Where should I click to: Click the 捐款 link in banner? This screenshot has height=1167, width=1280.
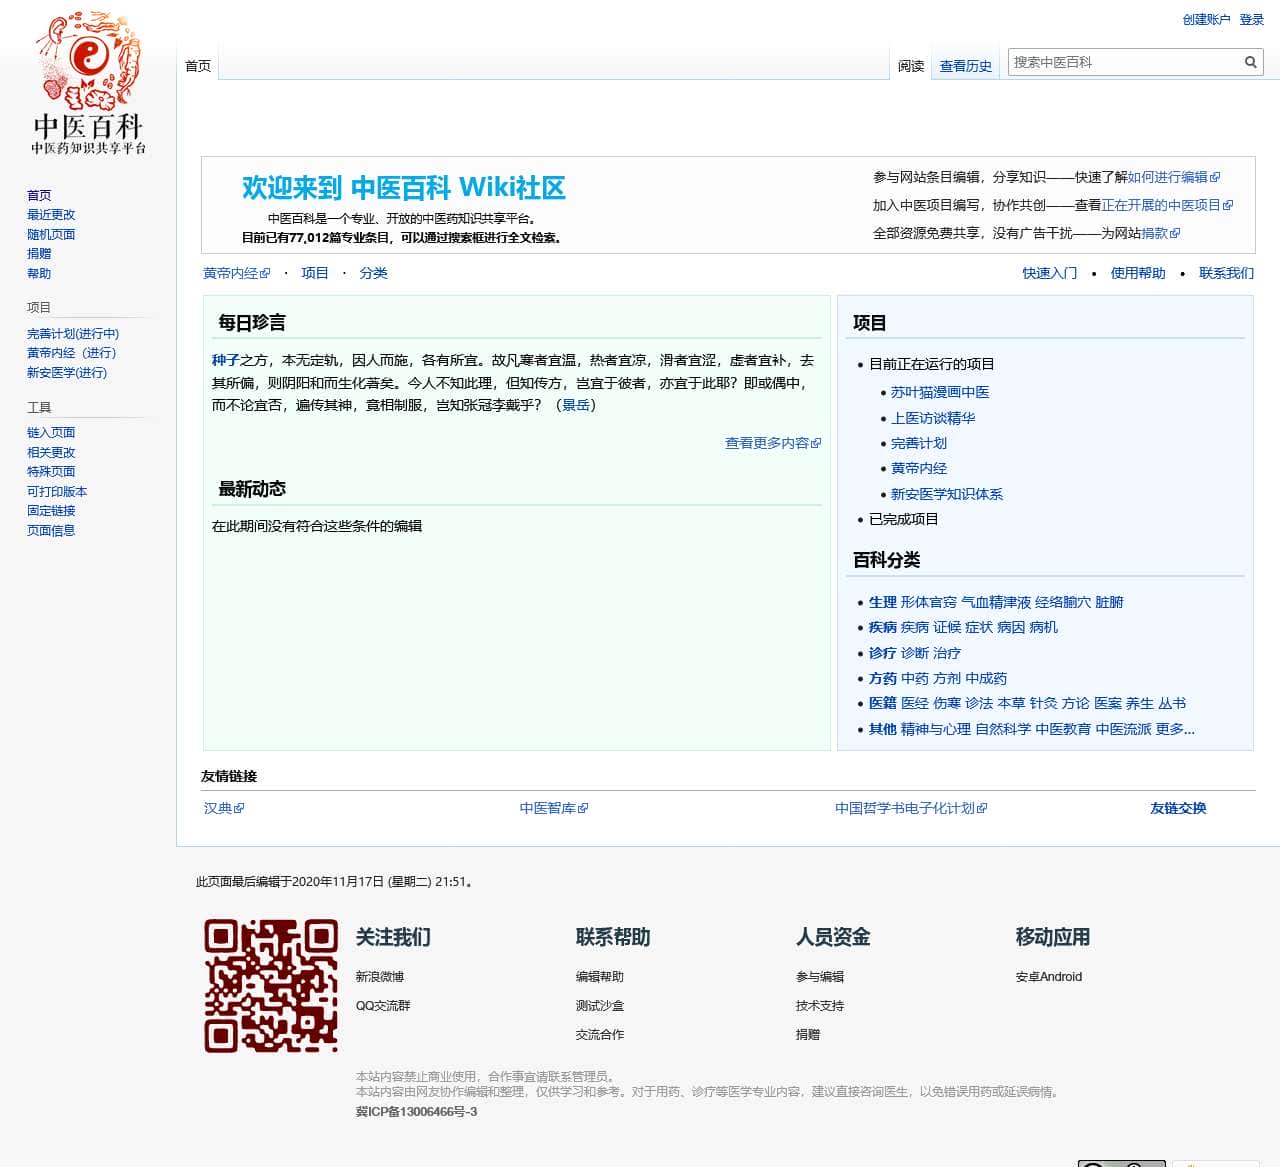tap(1160, 233)
